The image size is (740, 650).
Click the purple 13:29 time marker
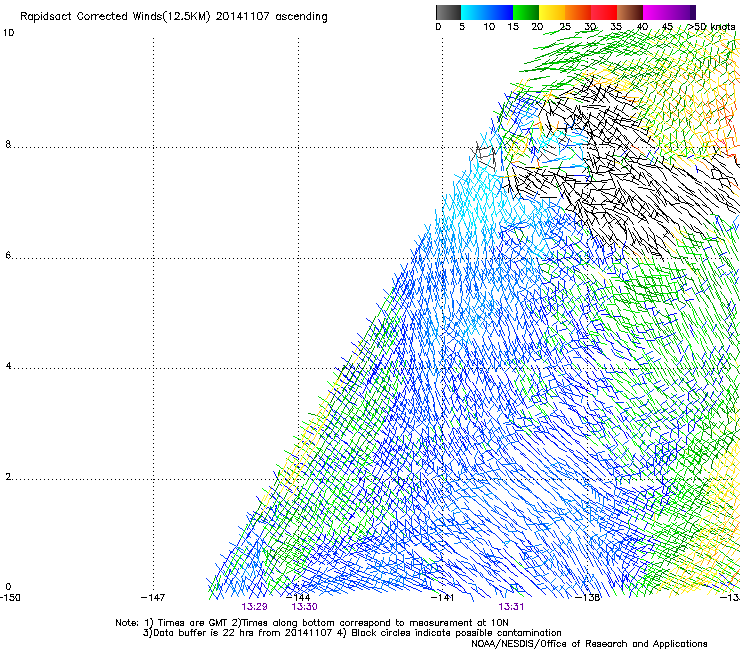coord(254,607)
